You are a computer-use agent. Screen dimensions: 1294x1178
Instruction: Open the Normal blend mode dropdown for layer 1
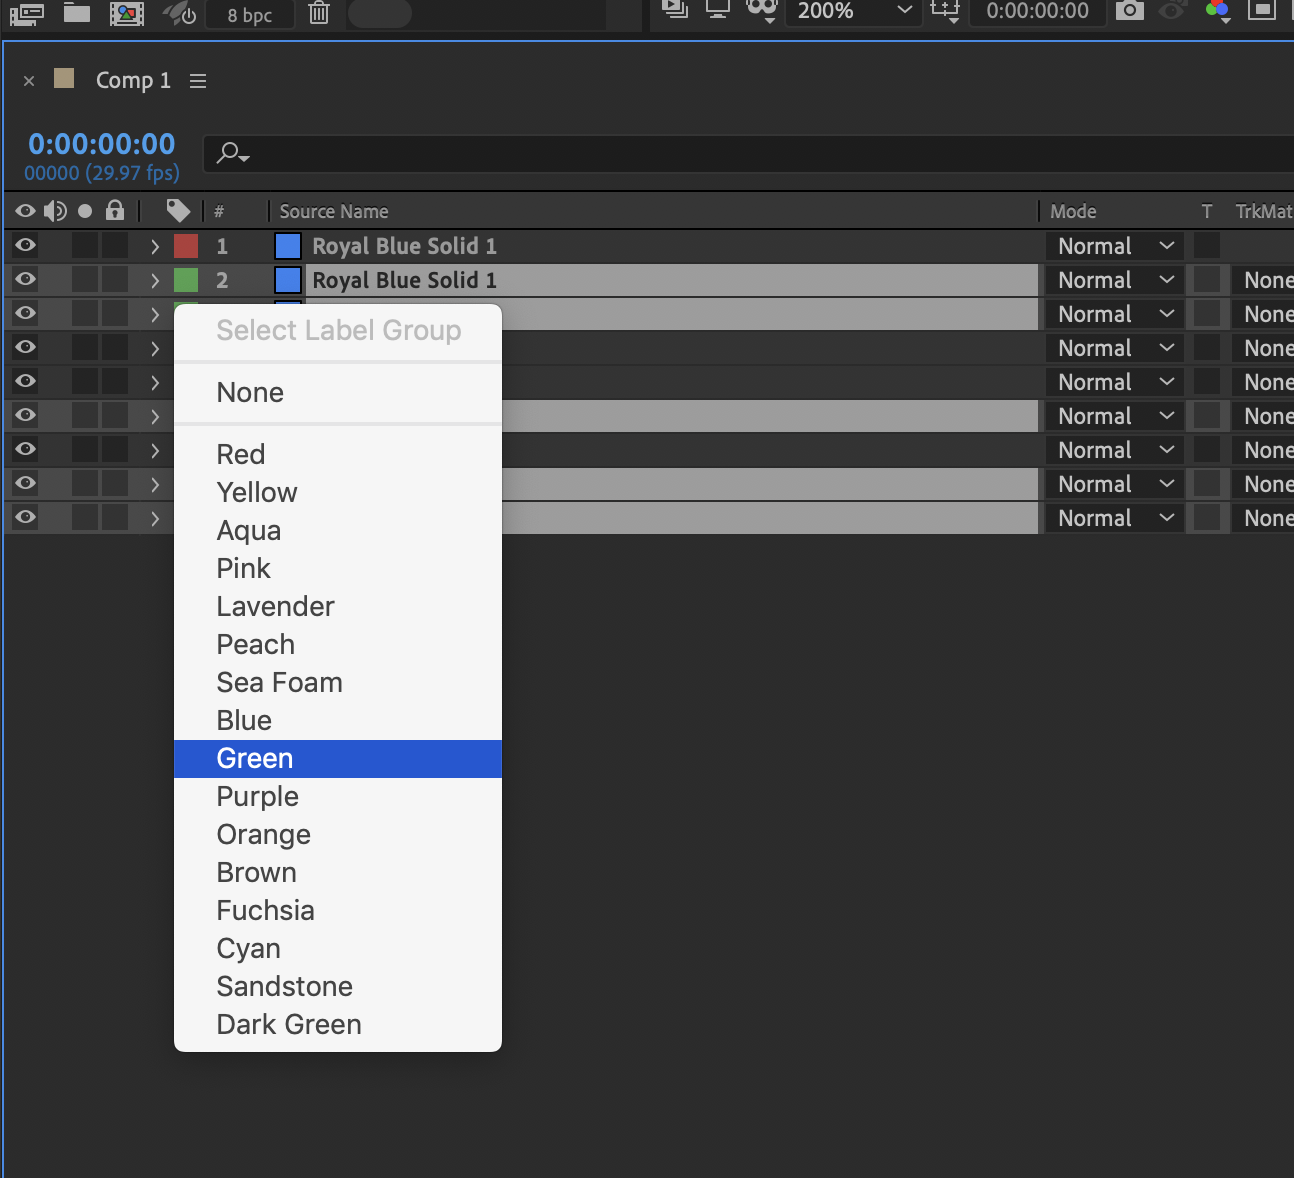1113,245
